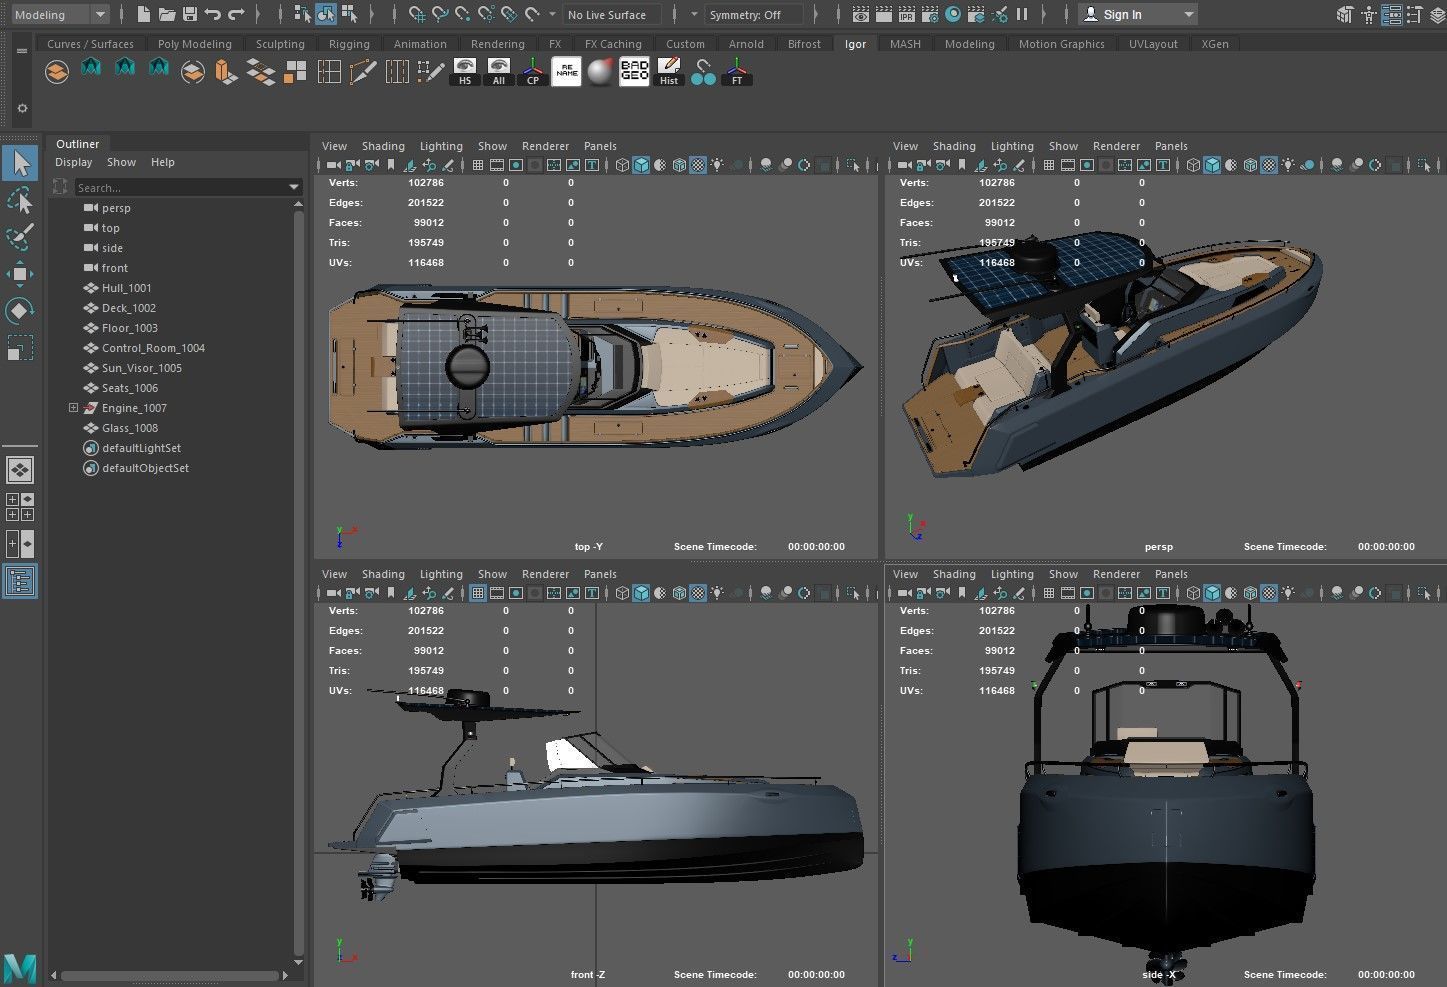Click the FT axis shelf button
Viewport: 1447px width, 987px height.
pyautogui.click(x=737, y=72)
